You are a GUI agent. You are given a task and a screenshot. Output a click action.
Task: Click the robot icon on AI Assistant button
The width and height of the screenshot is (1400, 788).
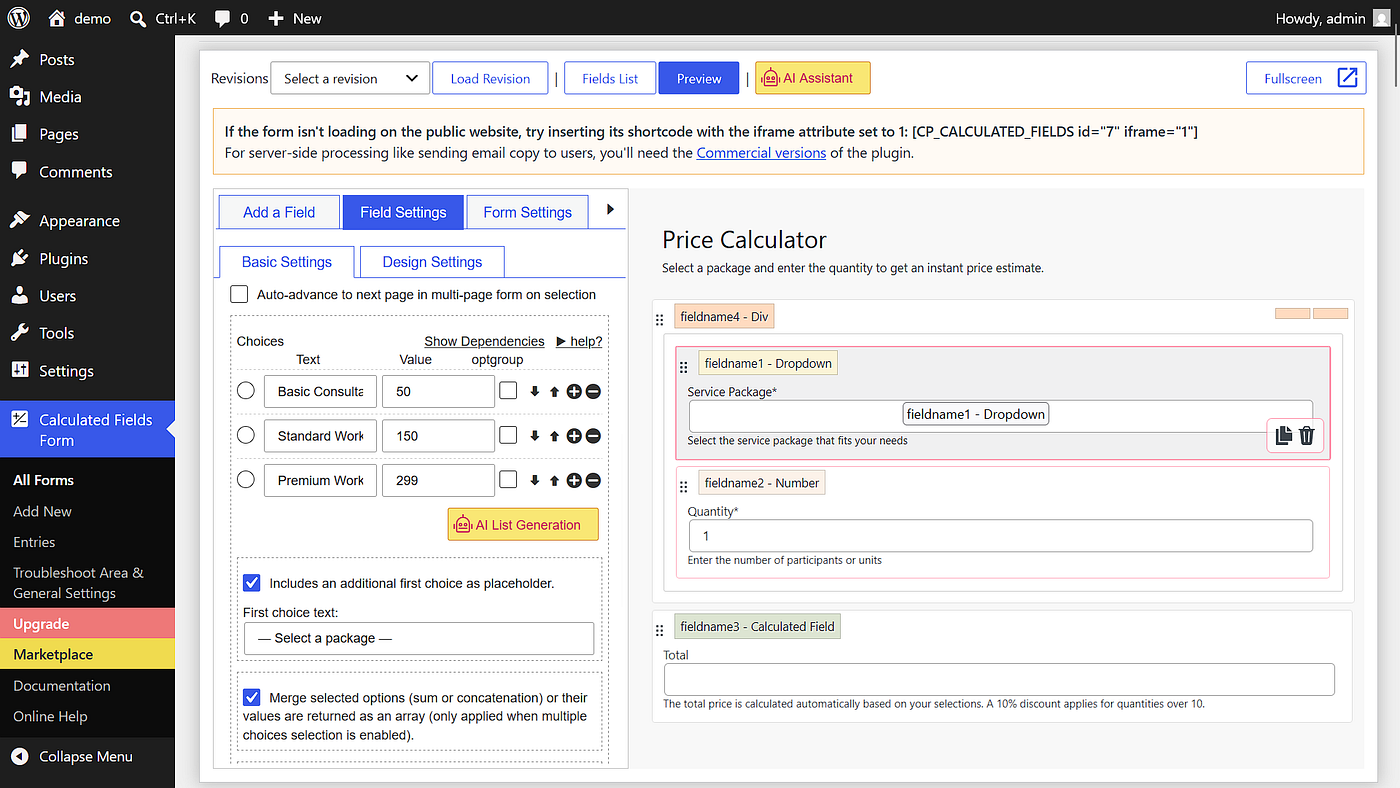click(x=770, y=78)
